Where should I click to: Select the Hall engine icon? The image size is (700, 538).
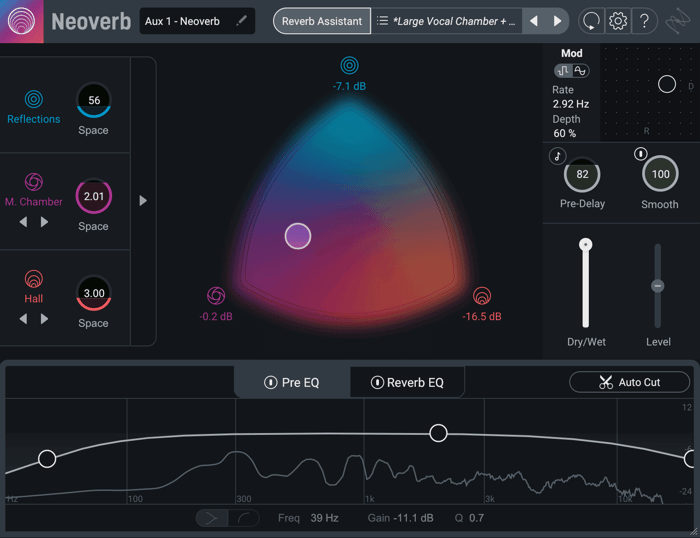point(33,279)
